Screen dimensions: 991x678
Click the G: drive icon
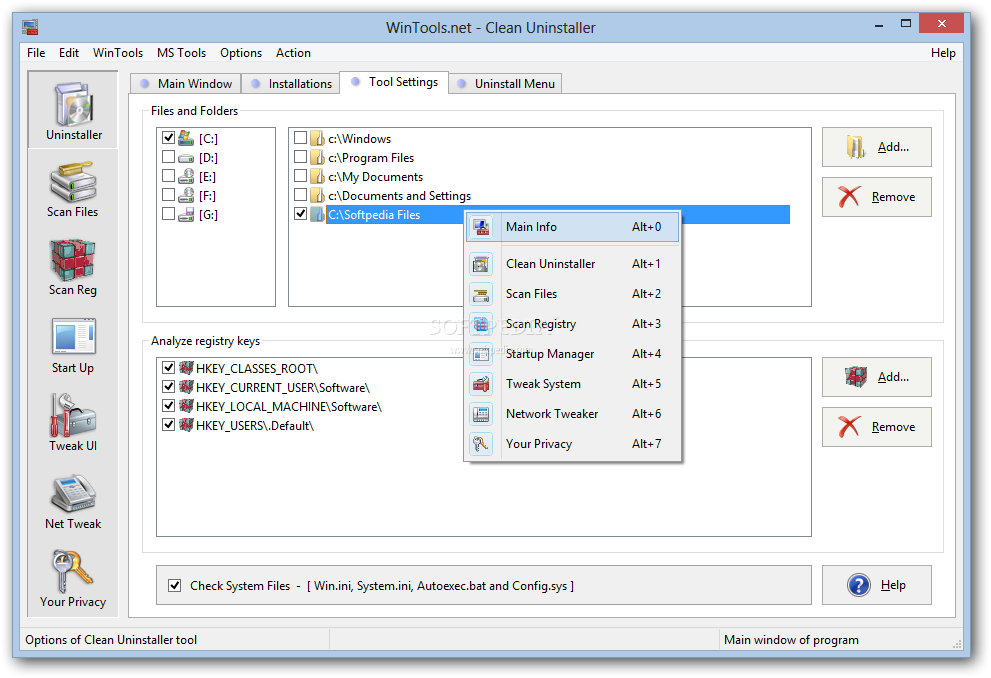pyautogui.click(x=186, y=215)
